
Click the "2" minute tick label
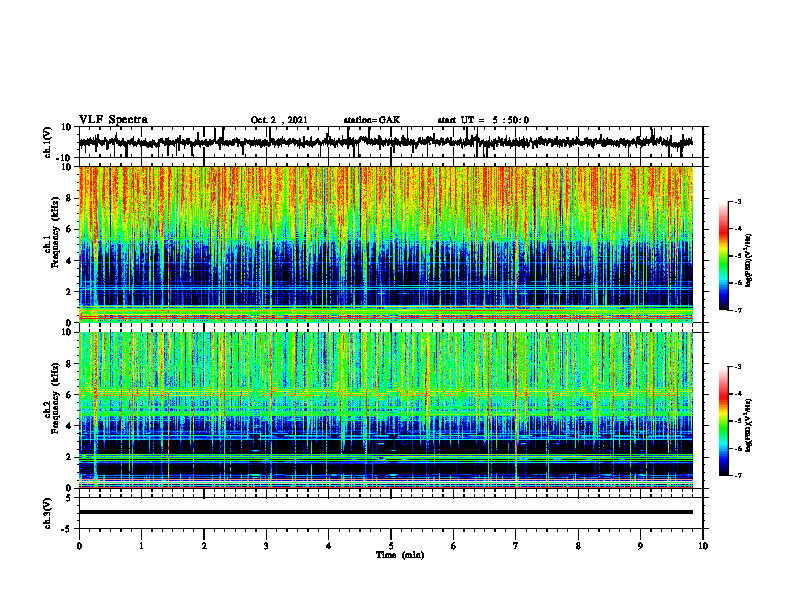pyautogui.click(x=204, y=546)
